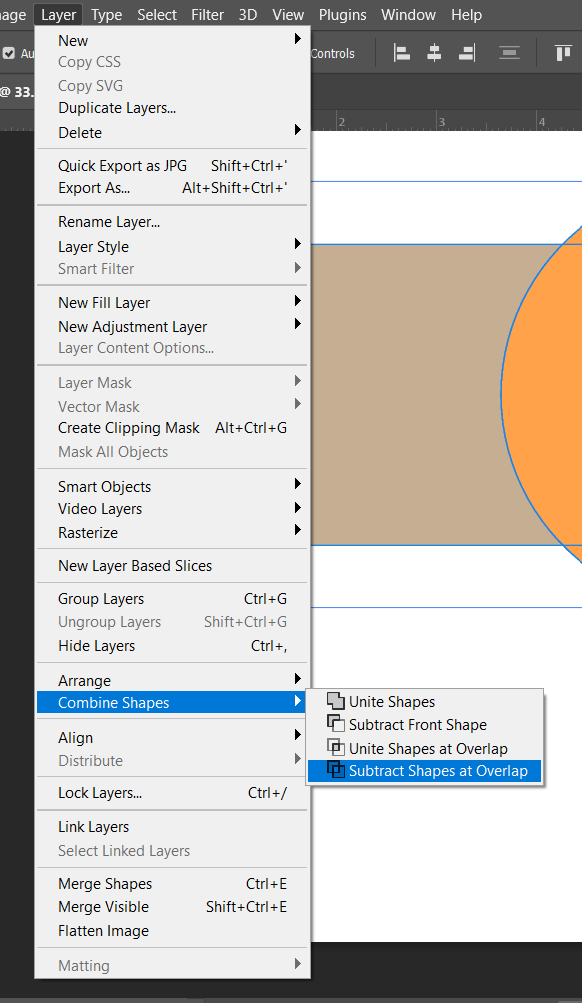
Task: Toggle the Auto-Select checkbox in options bar
Action: pos(9,53)
